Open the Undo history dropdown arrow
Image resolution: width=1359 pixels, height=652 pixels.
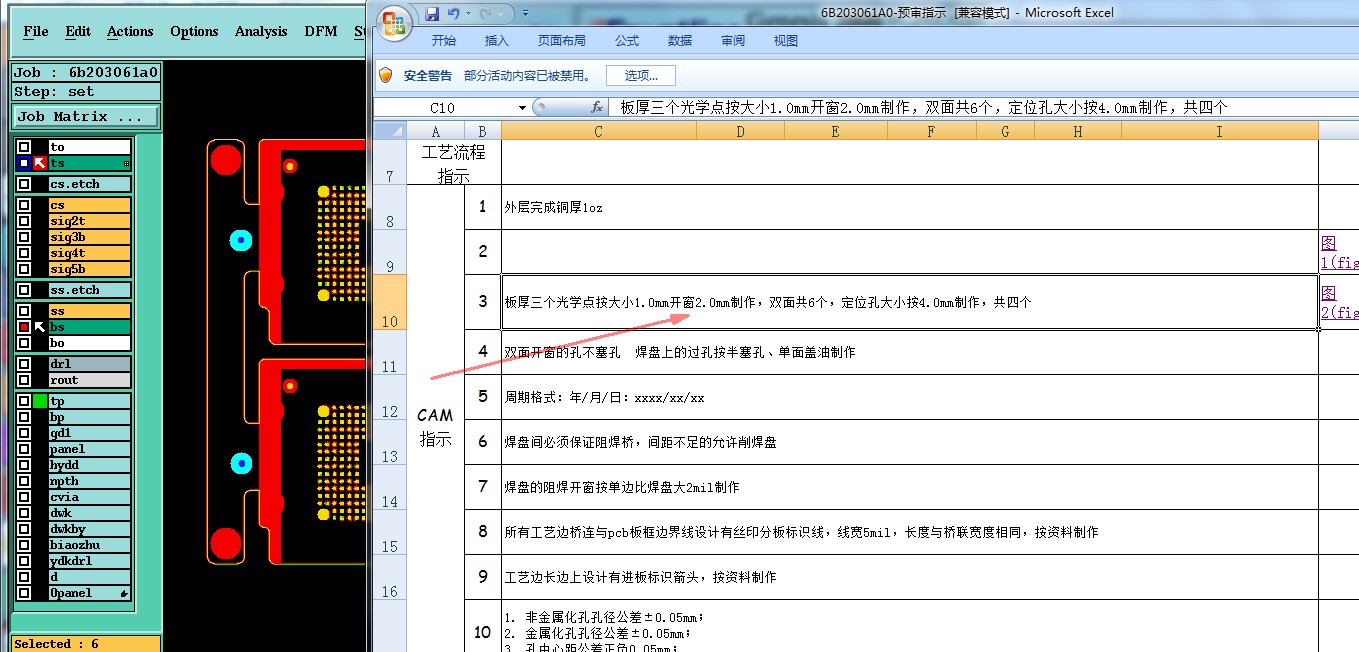click(468, 14)
